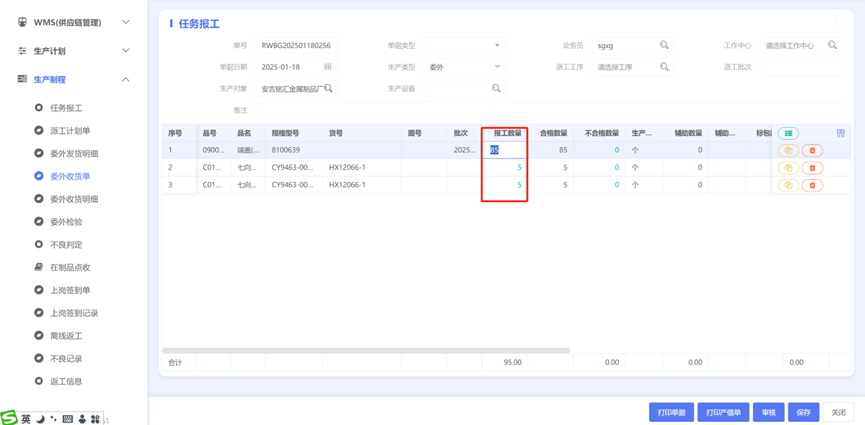This screenshot has height=425, width=865.
Task: Copy row 3 with the orange icon
Action: pyautogui.click(x=788, y=185)
